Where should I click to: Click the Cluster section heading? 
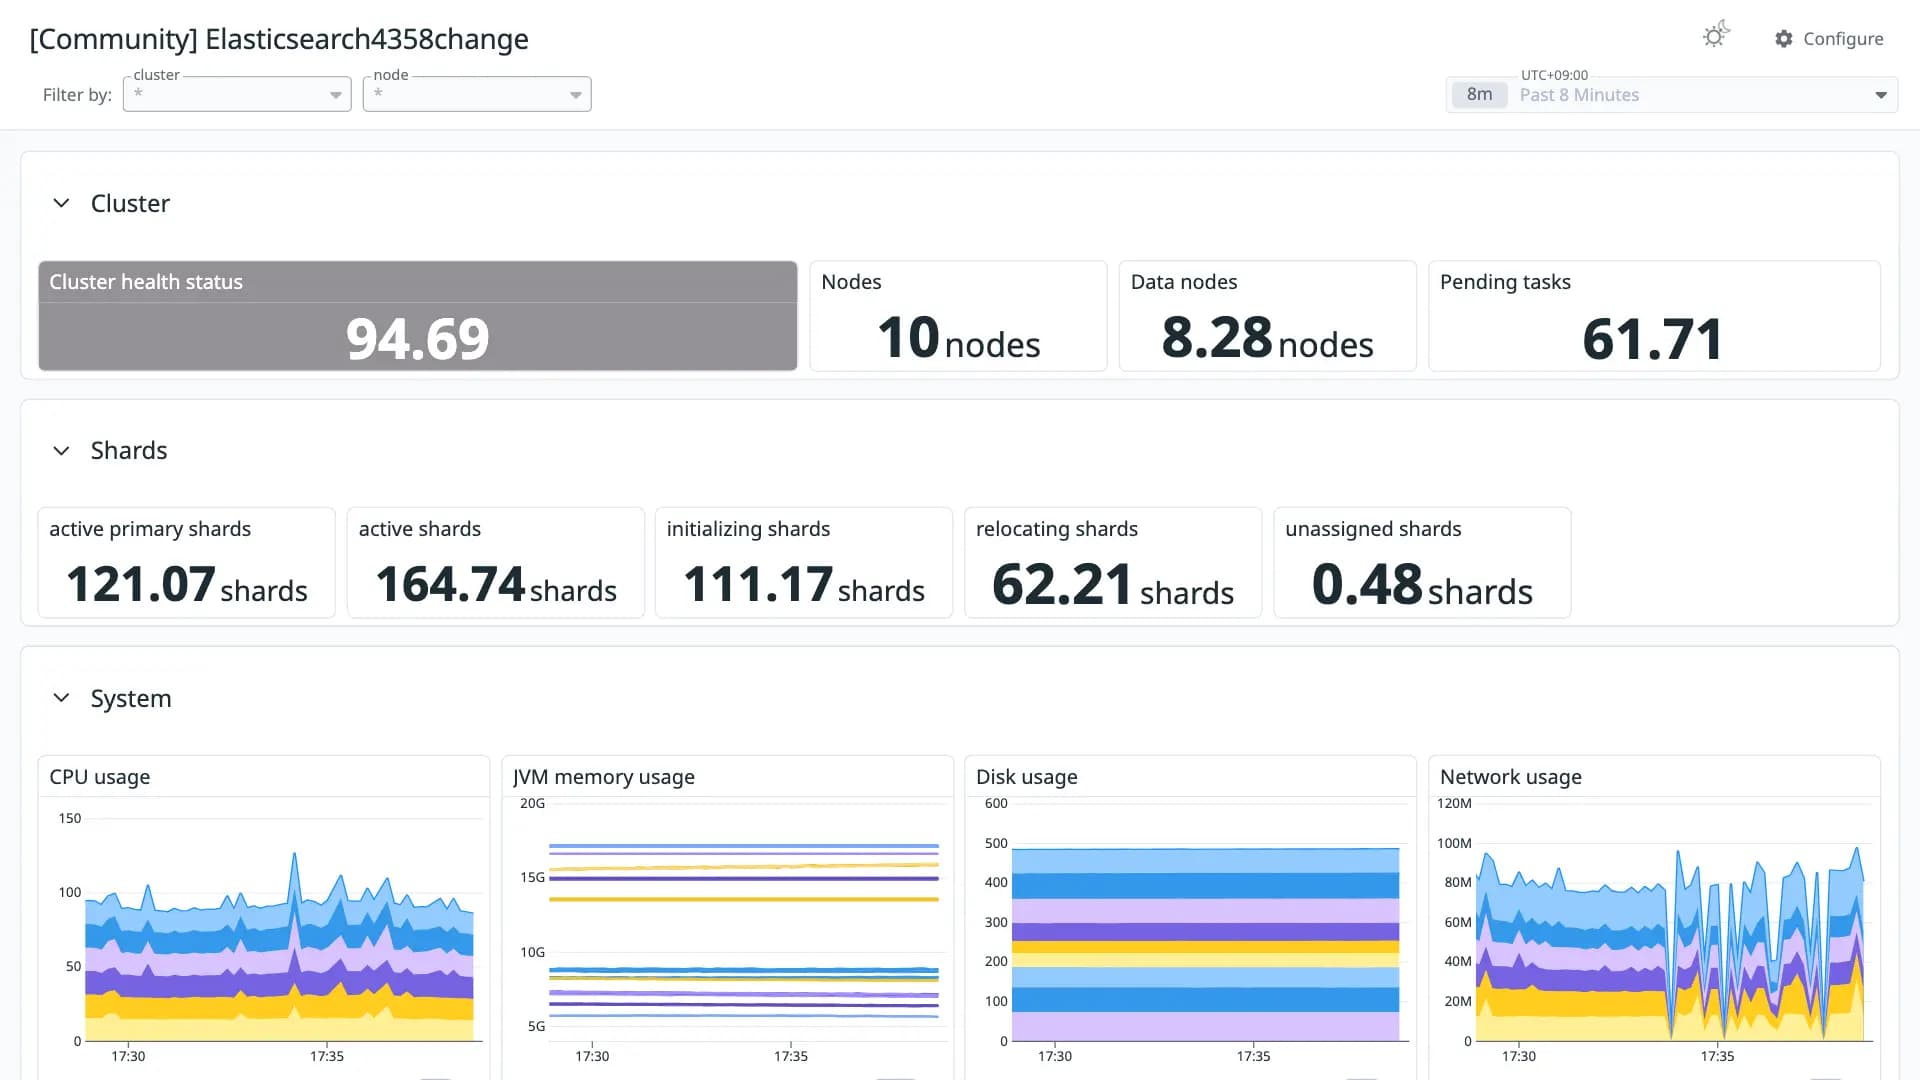(130, 203)
